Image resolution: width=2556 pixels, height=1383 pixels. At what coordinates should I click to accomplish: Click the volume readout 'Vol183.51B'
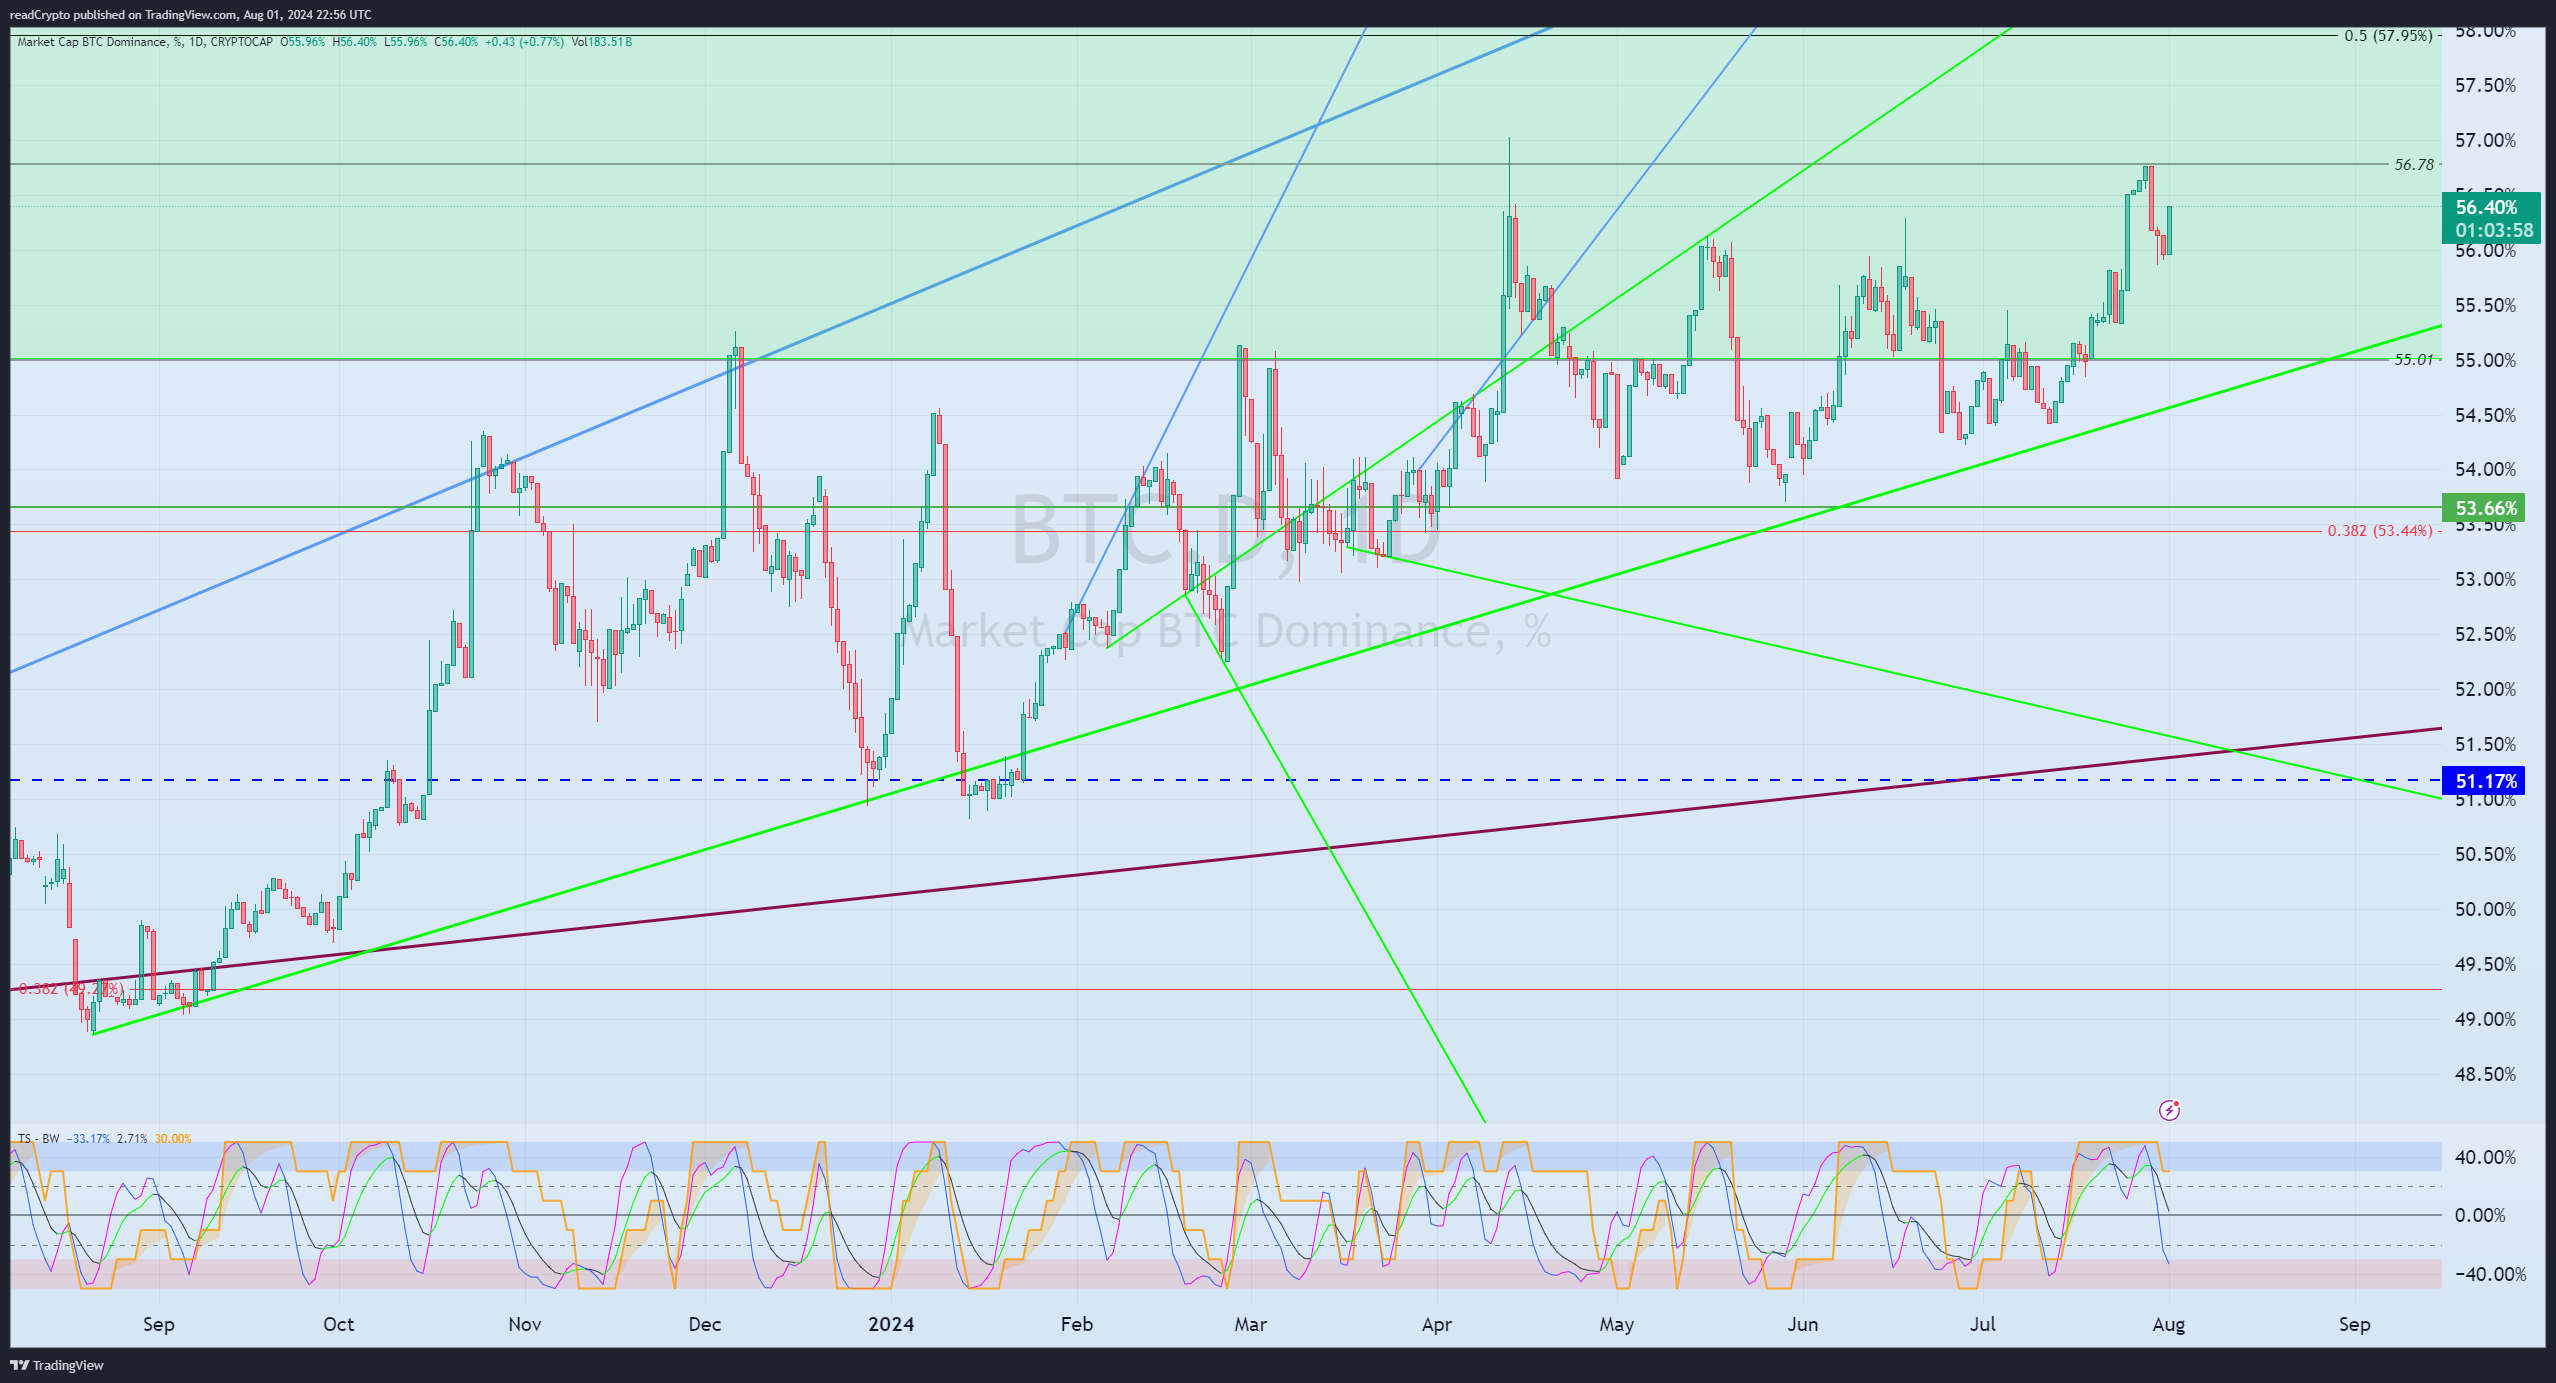(x=602, y=42)
